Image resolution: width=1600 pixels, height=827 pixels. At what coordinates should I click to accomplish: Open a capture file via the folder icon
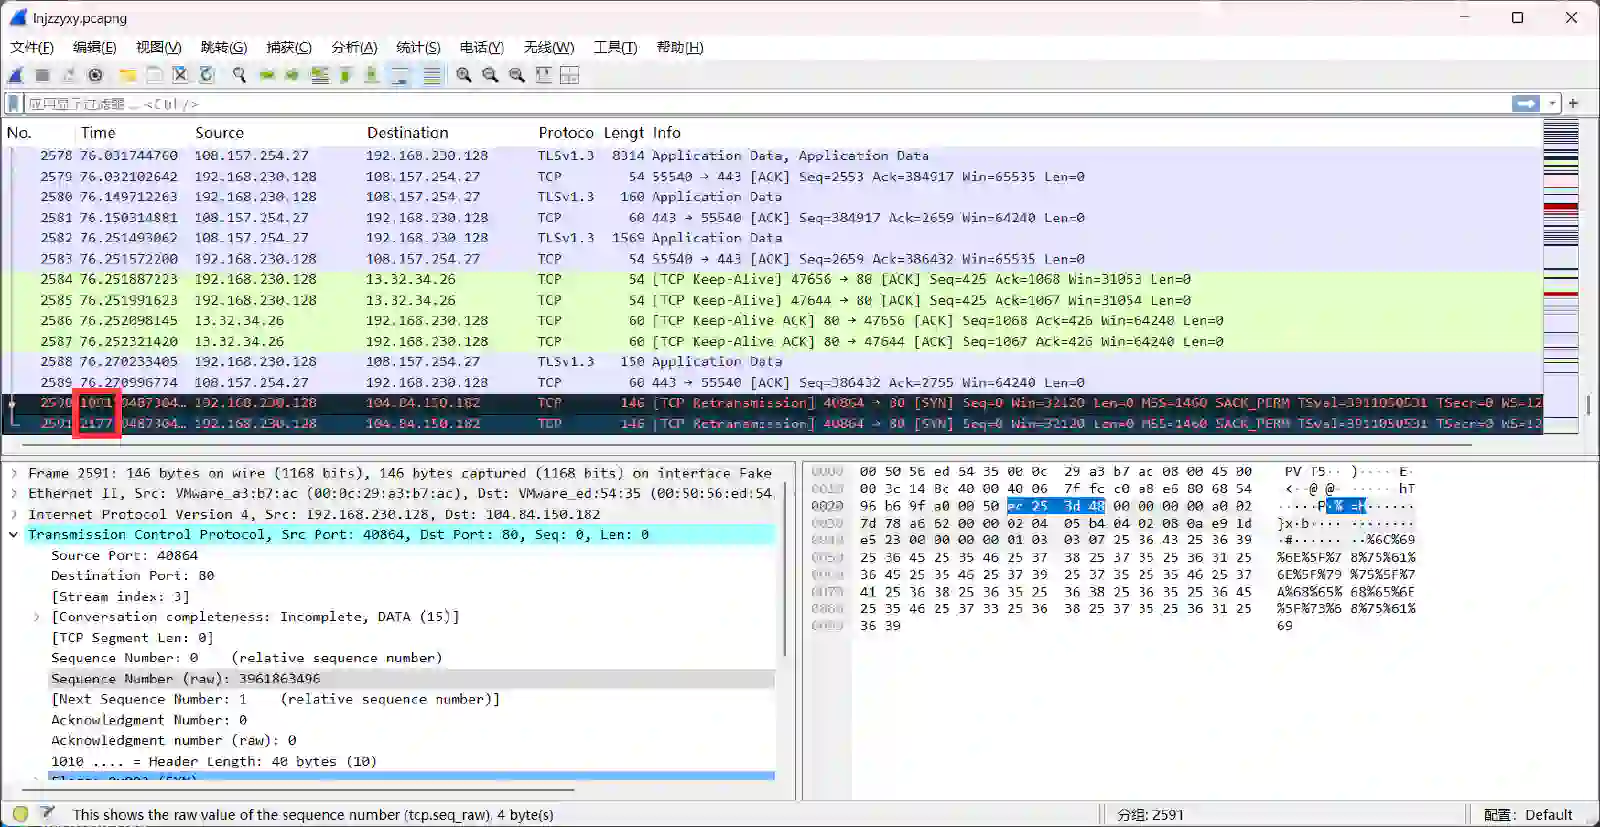coord(127,75)
